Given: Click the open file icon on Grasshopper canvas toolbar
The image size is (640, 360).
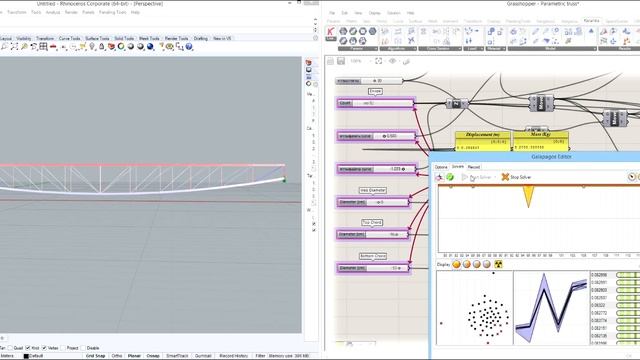Looking at the screenshot, I should pyautogui.click(x=331, y=61).
